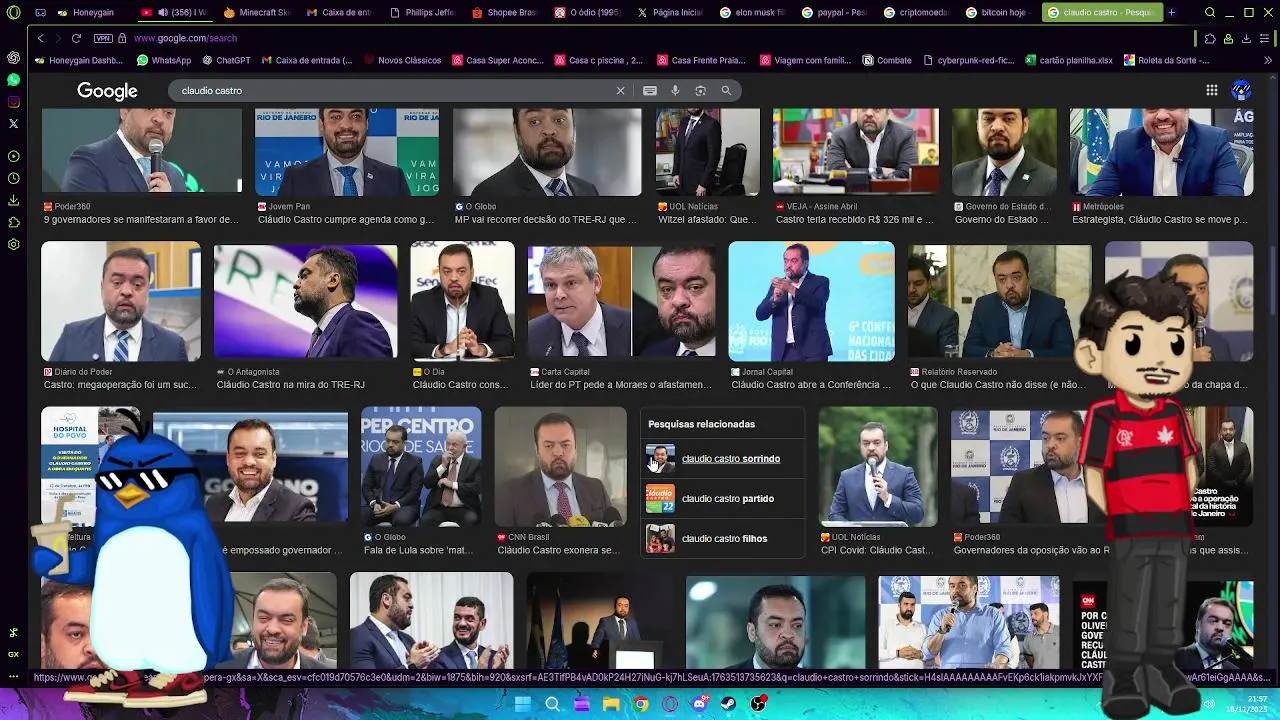Open related search 'claudio castro partido'
Screen dimensions: 1280x720
pos(722,498)
